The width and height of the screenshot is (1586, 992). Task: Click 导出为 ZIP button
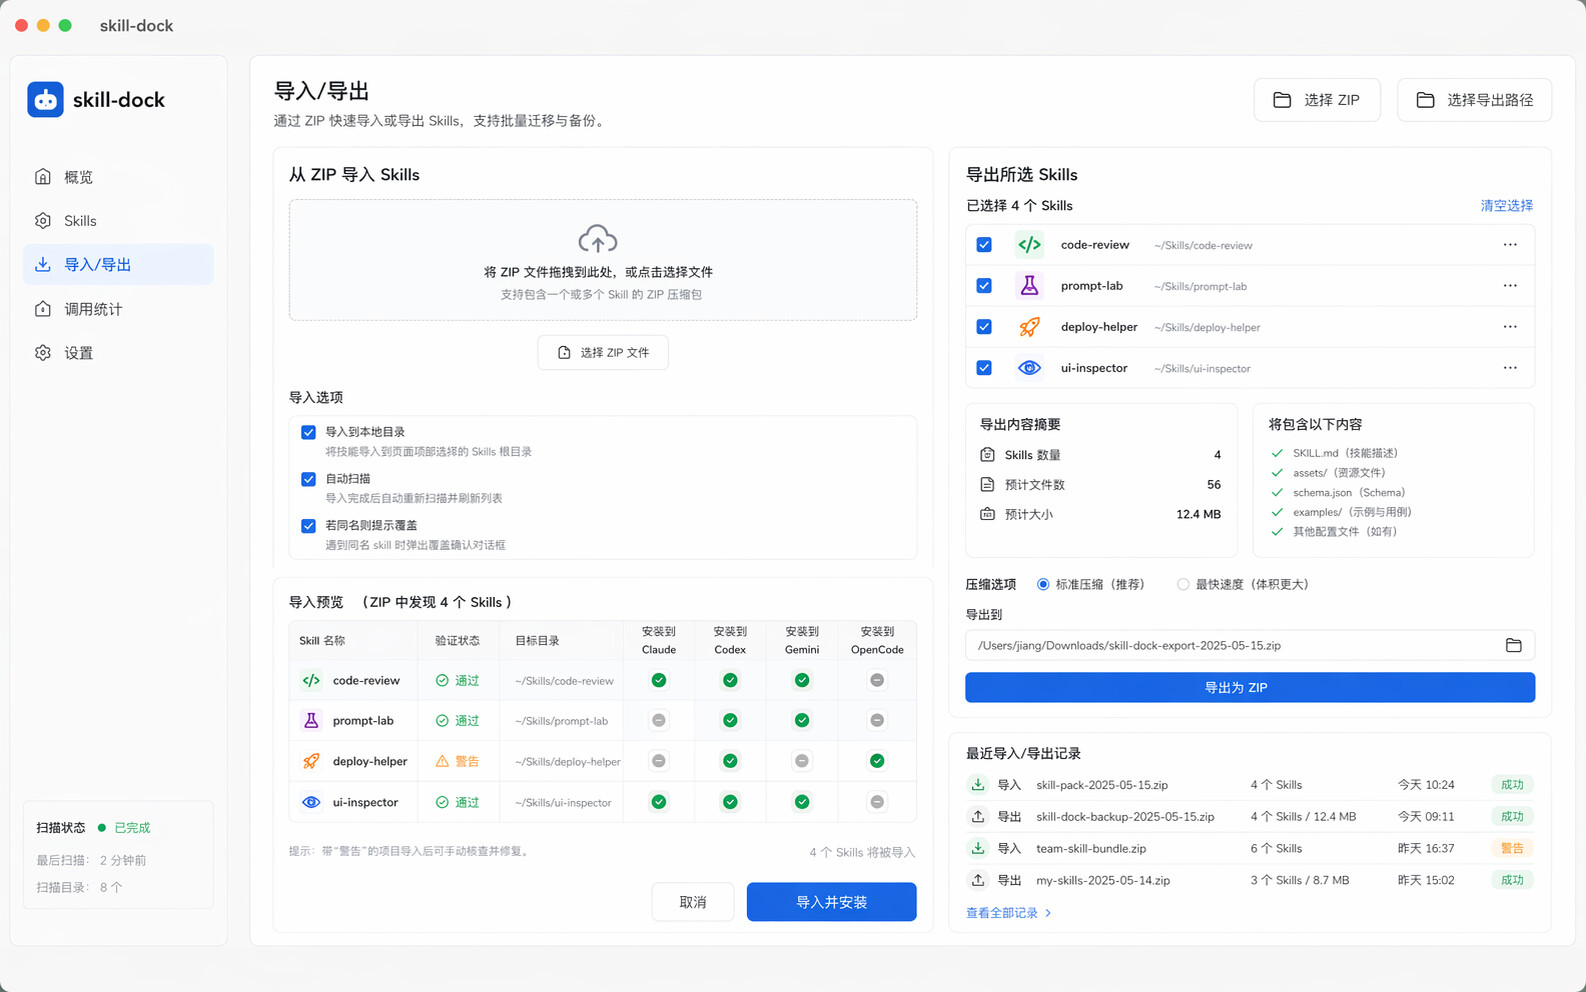tap(1250, 688)
